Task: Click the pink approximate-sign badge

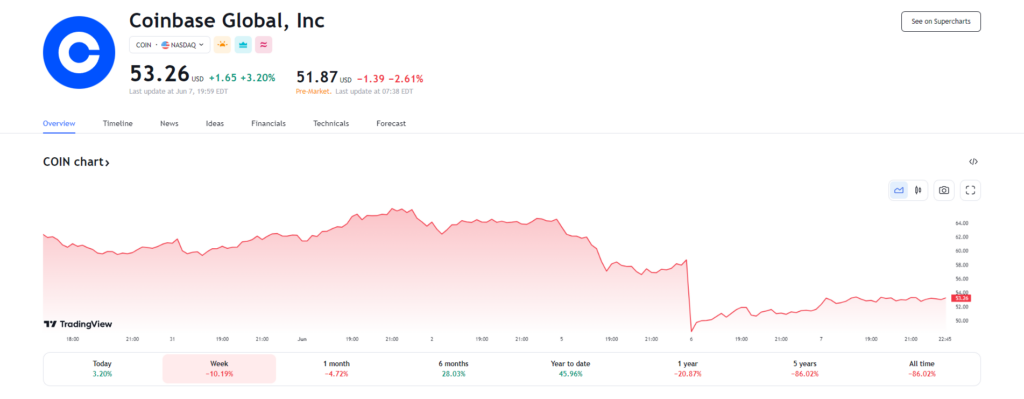Action: [x=264, y=45]
